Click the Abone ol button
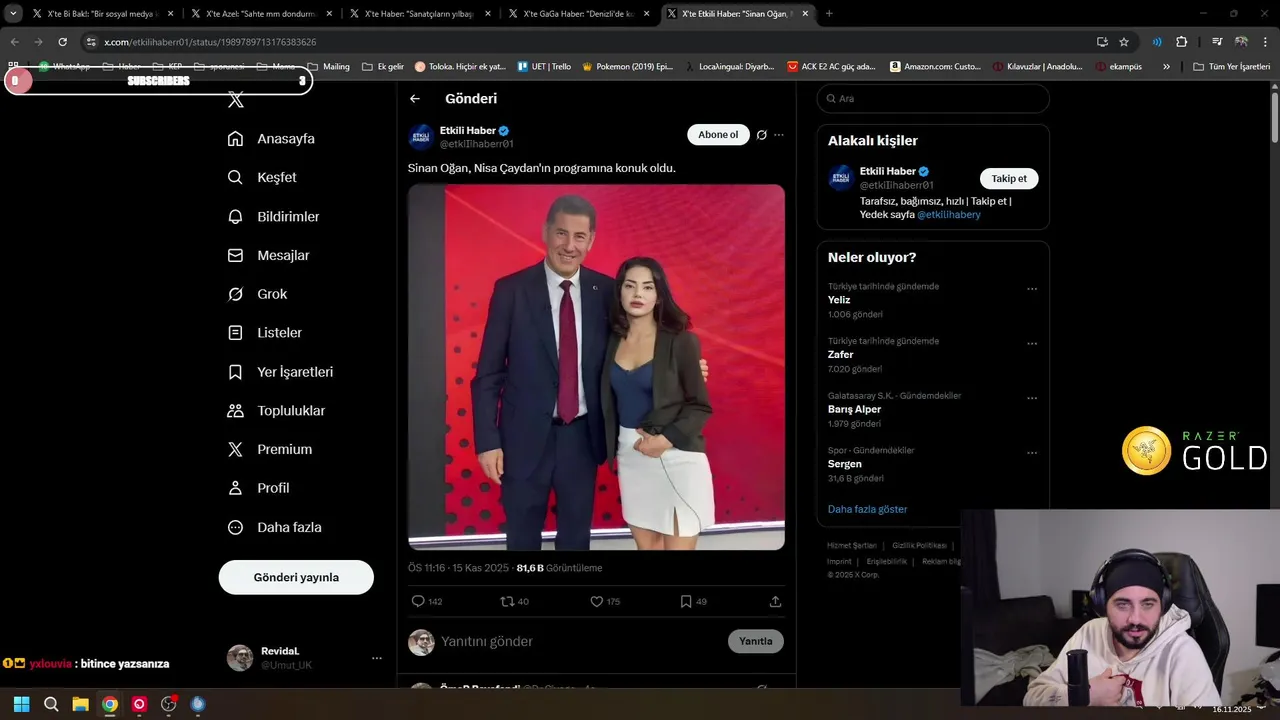1280x720 pixels. click(x=718, y=135)
